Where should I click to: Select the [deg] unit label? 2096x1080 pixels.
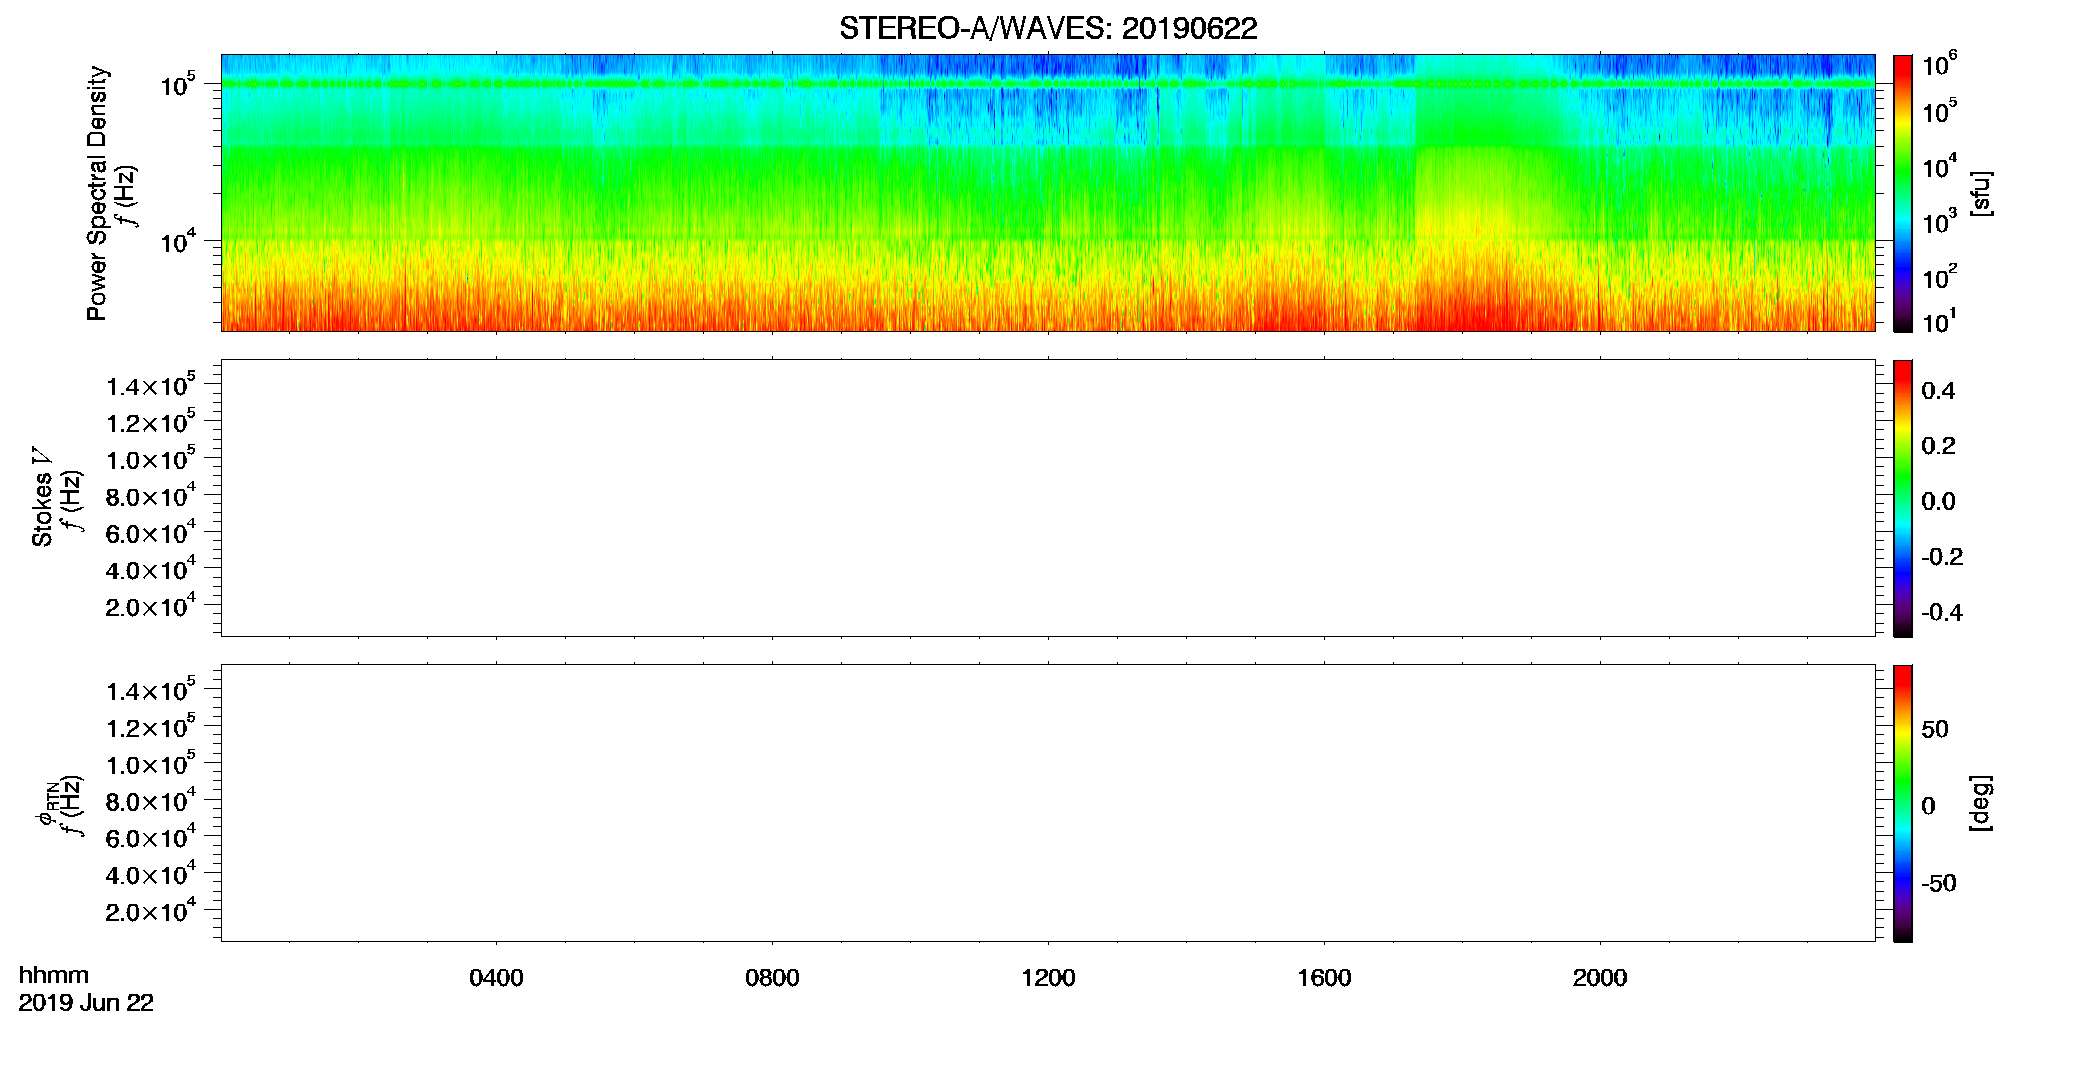1980,803
